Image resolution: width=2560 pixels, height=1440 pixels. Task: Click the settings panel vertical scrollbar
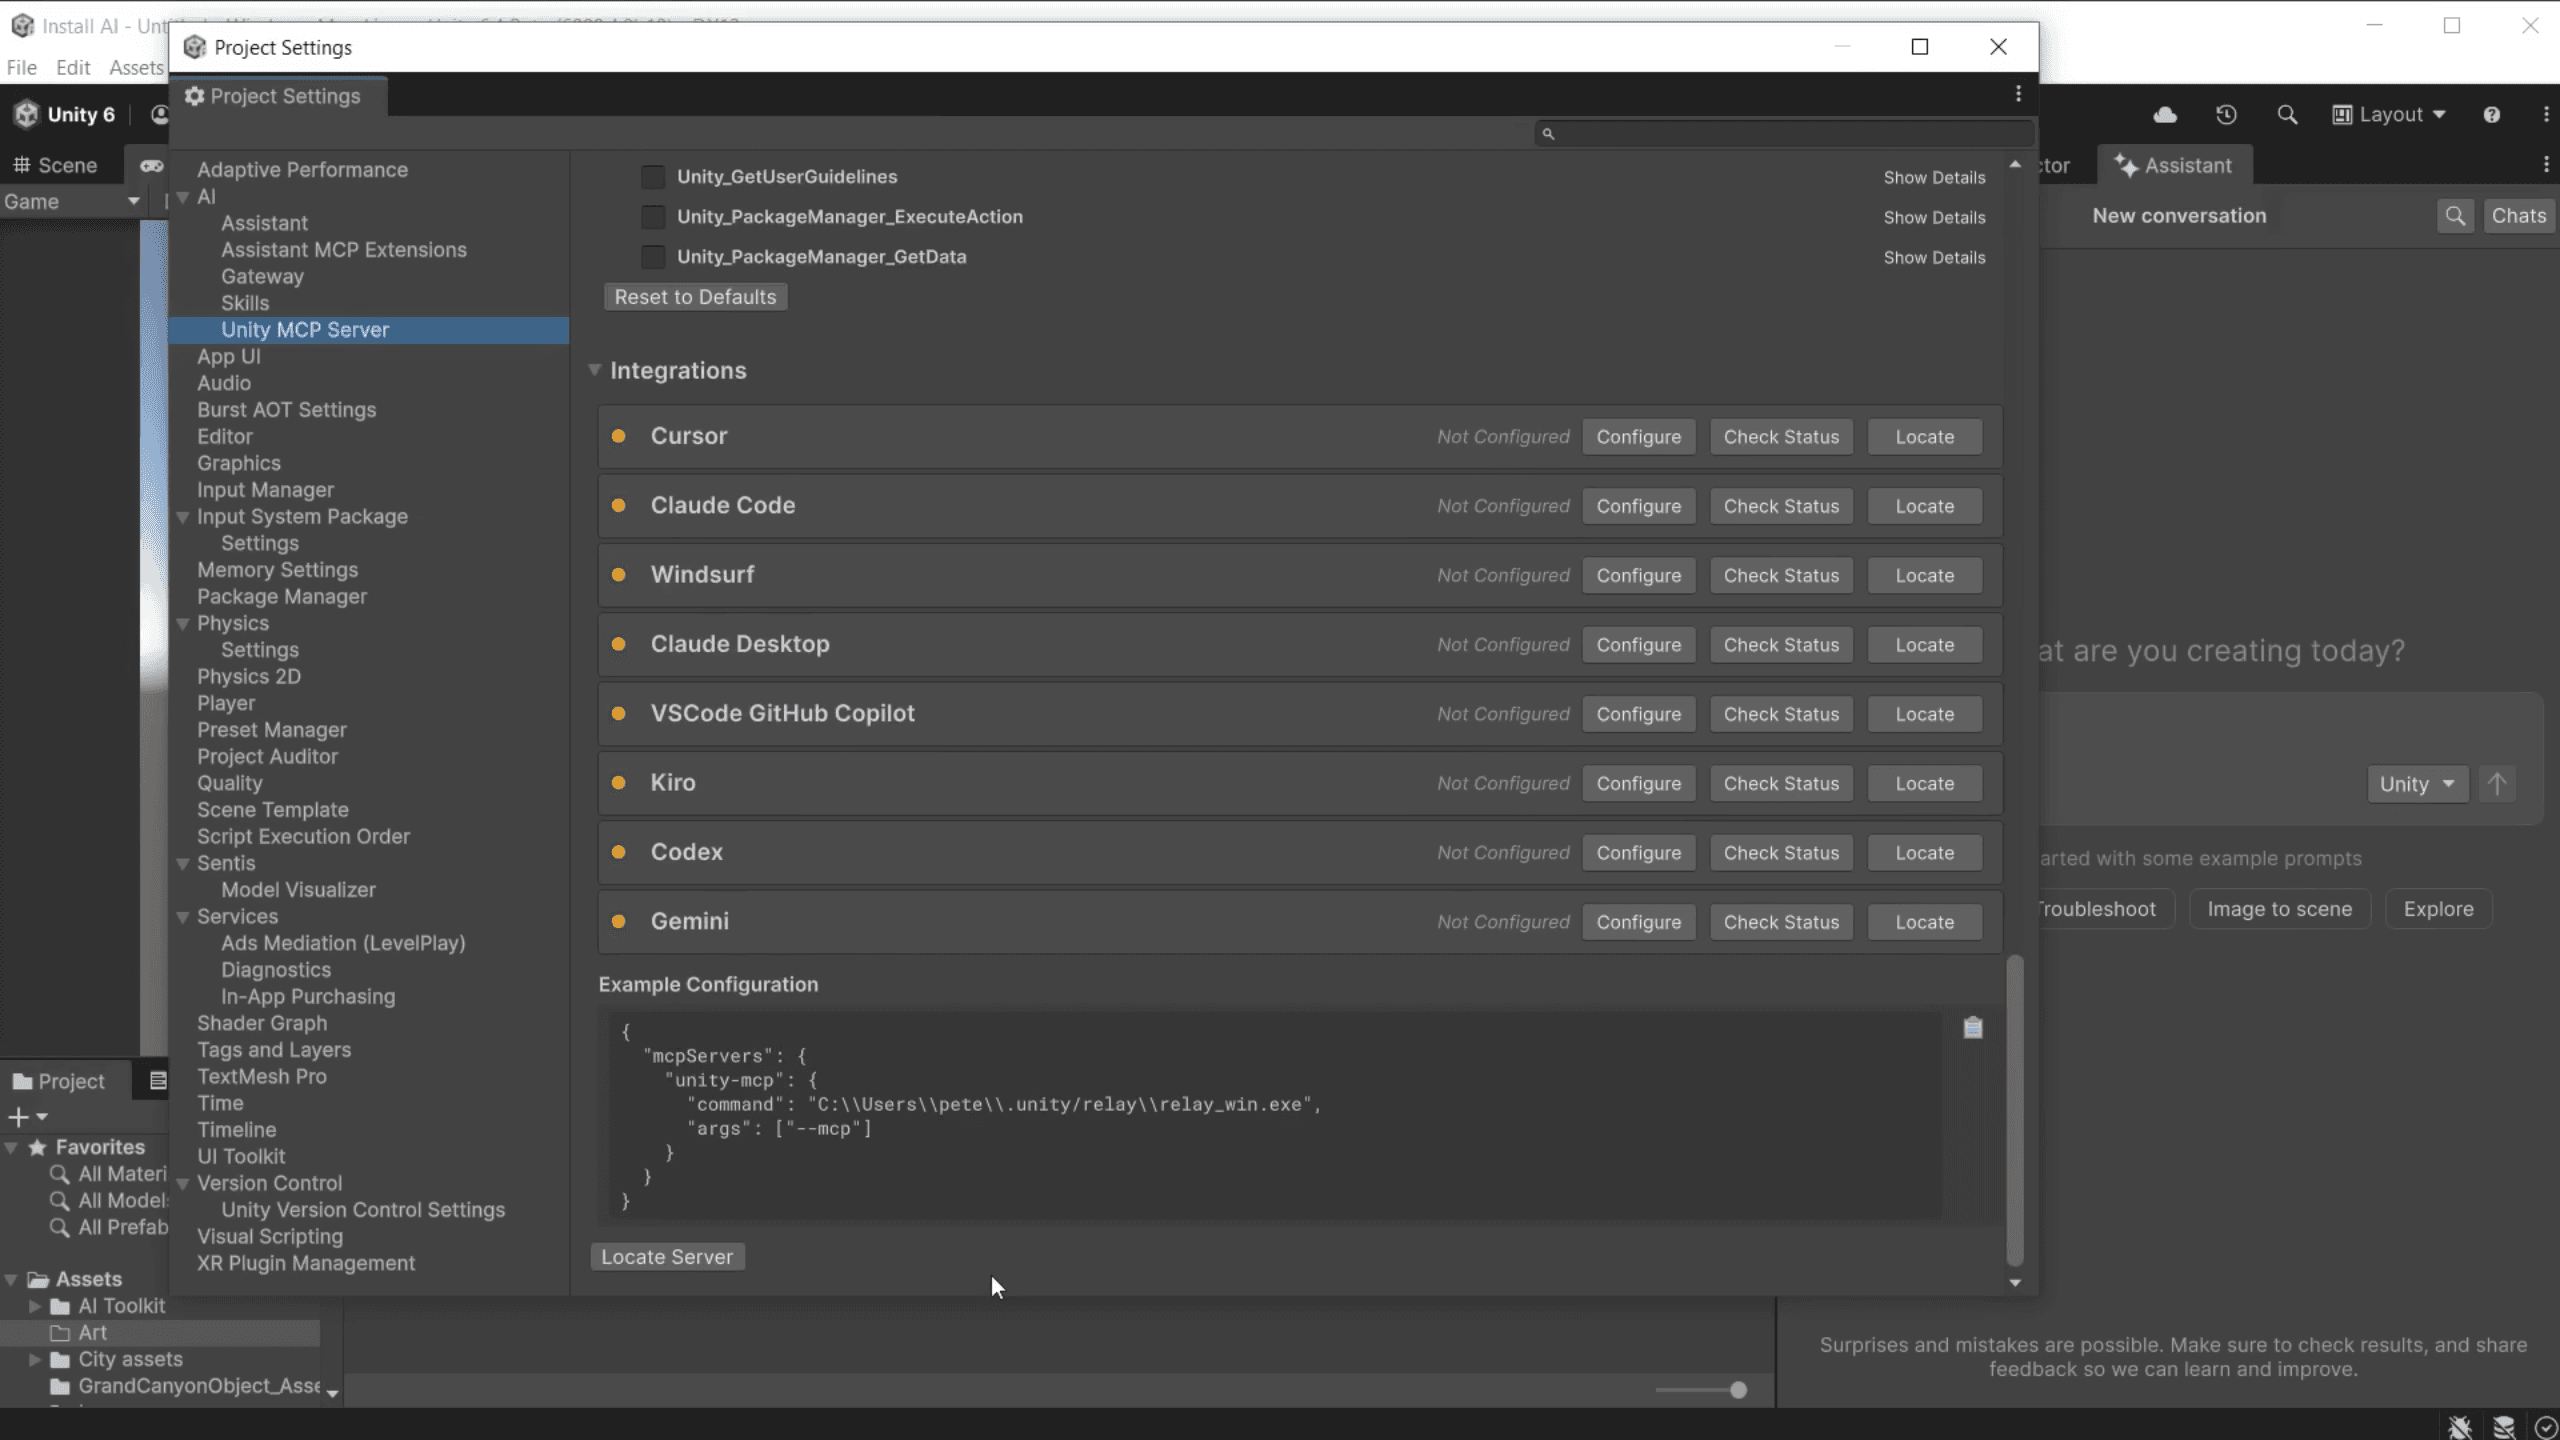(2015, 1110)
